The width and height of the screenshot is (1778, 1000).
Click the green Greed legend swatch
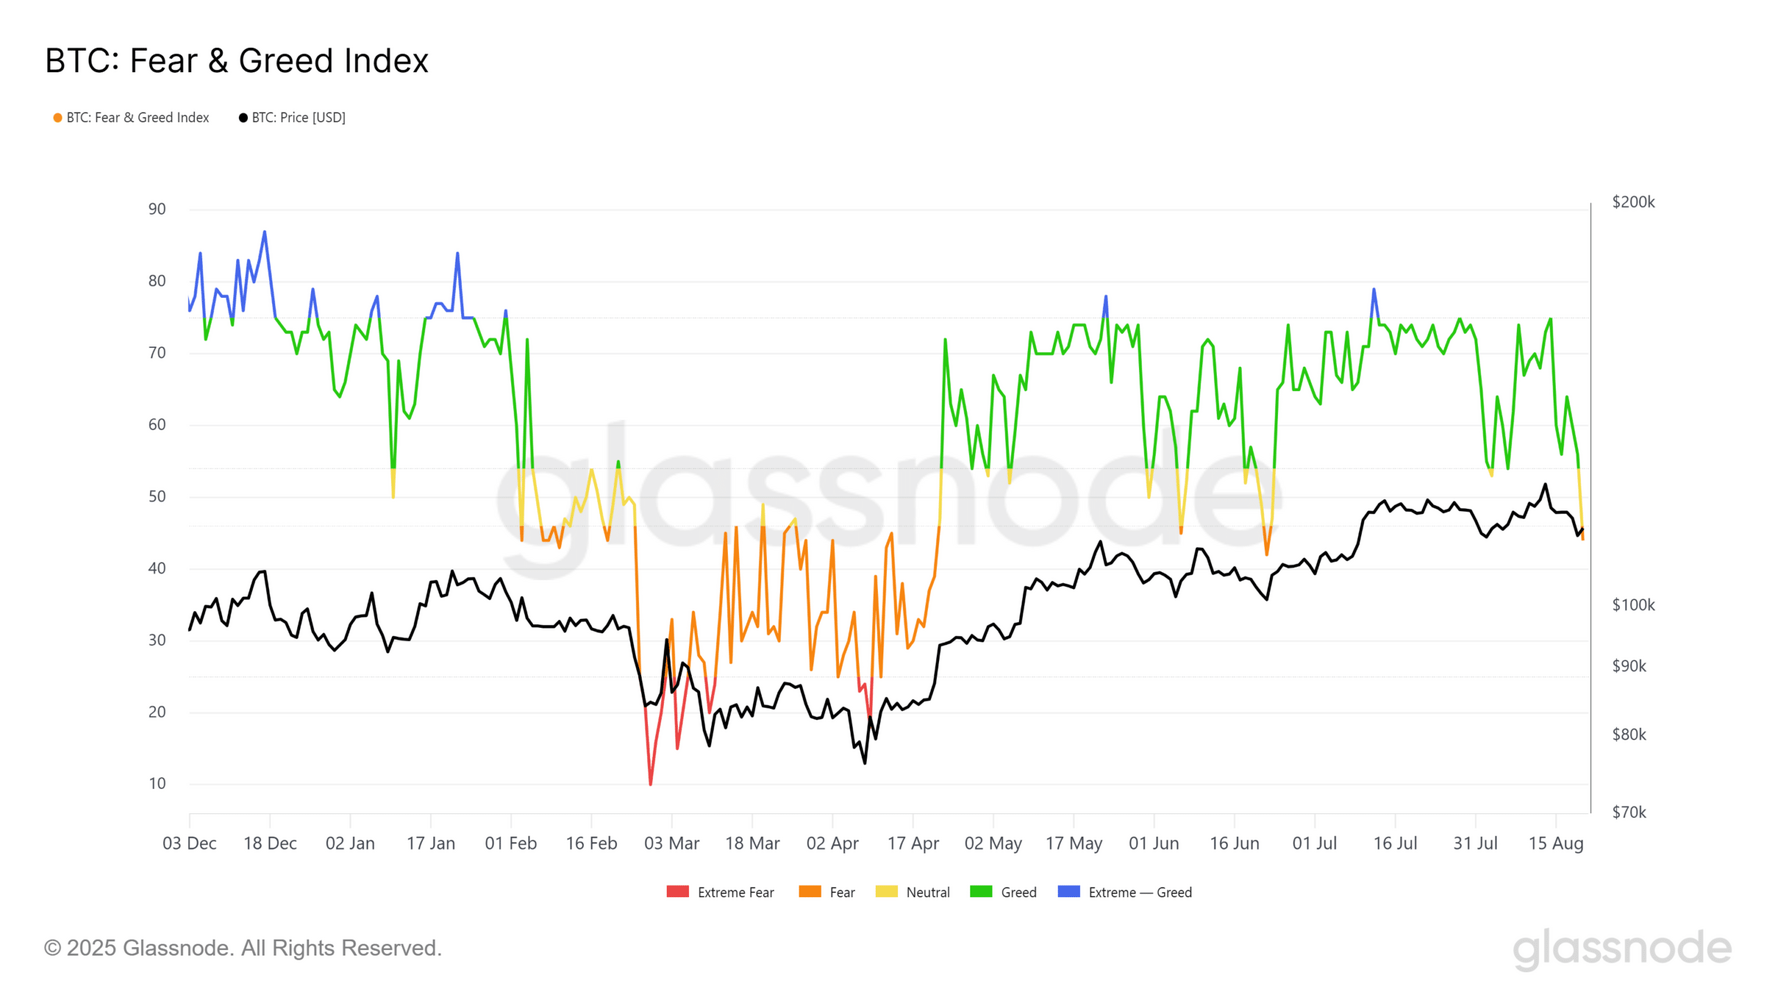coord(981,892)
